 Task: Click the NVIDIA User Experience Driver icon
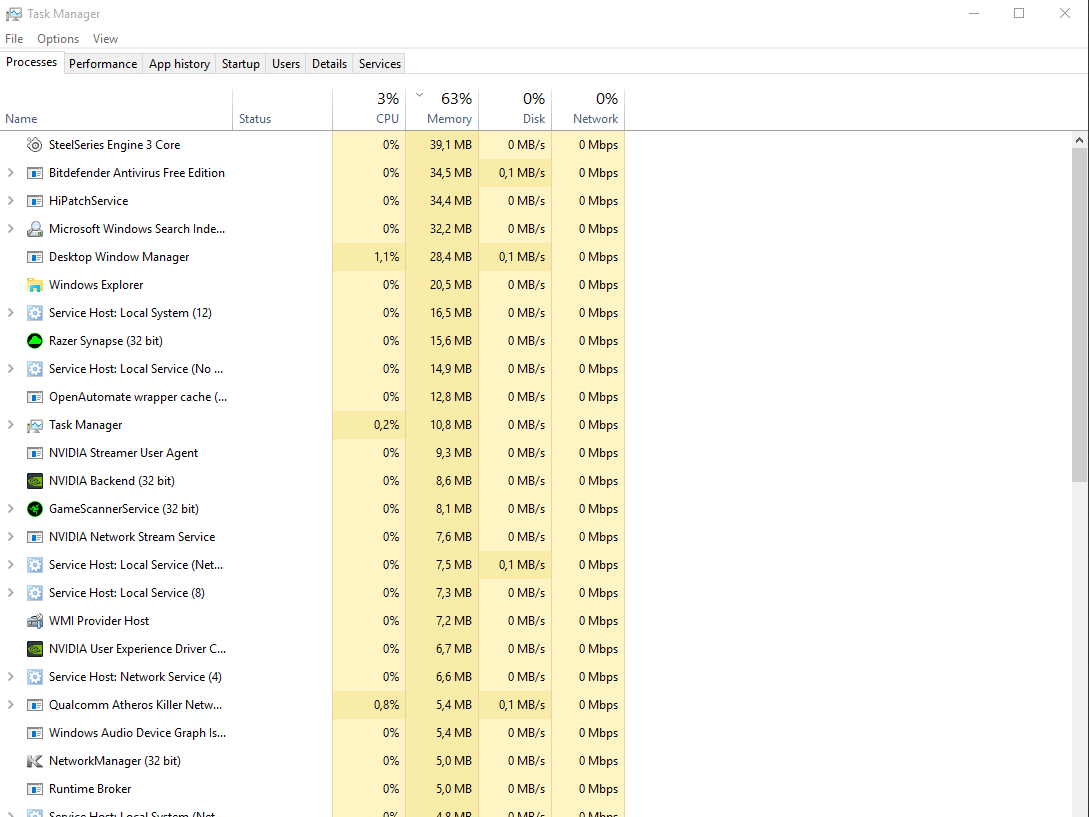coord(35,649)
